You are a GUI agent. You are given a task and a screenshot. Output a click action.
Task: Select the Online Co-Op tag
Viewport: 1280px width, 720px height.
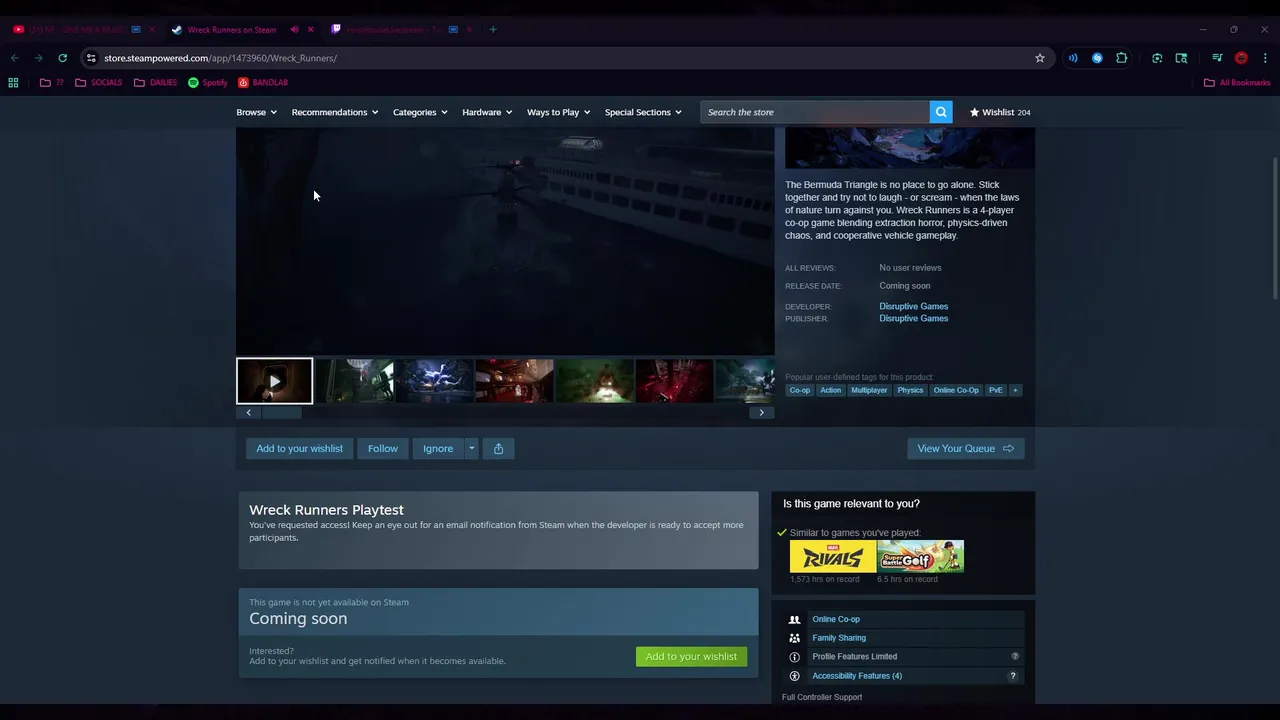pos(956,390)
